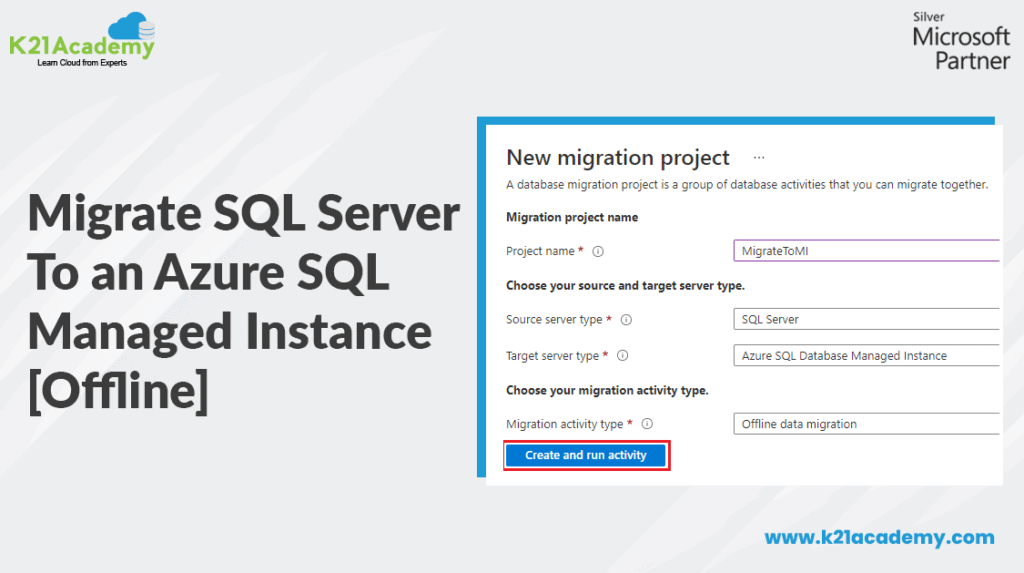Click the K21Academy logo
This screenshot has height=573, width=1024.
click(83, 40)
